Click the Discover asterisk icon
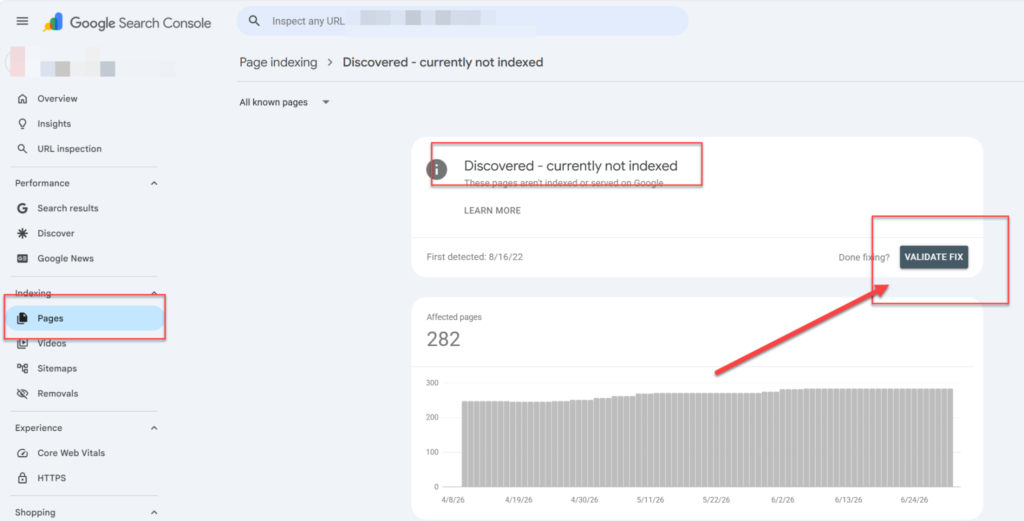The image size is (1024, 521). (22, 233)
